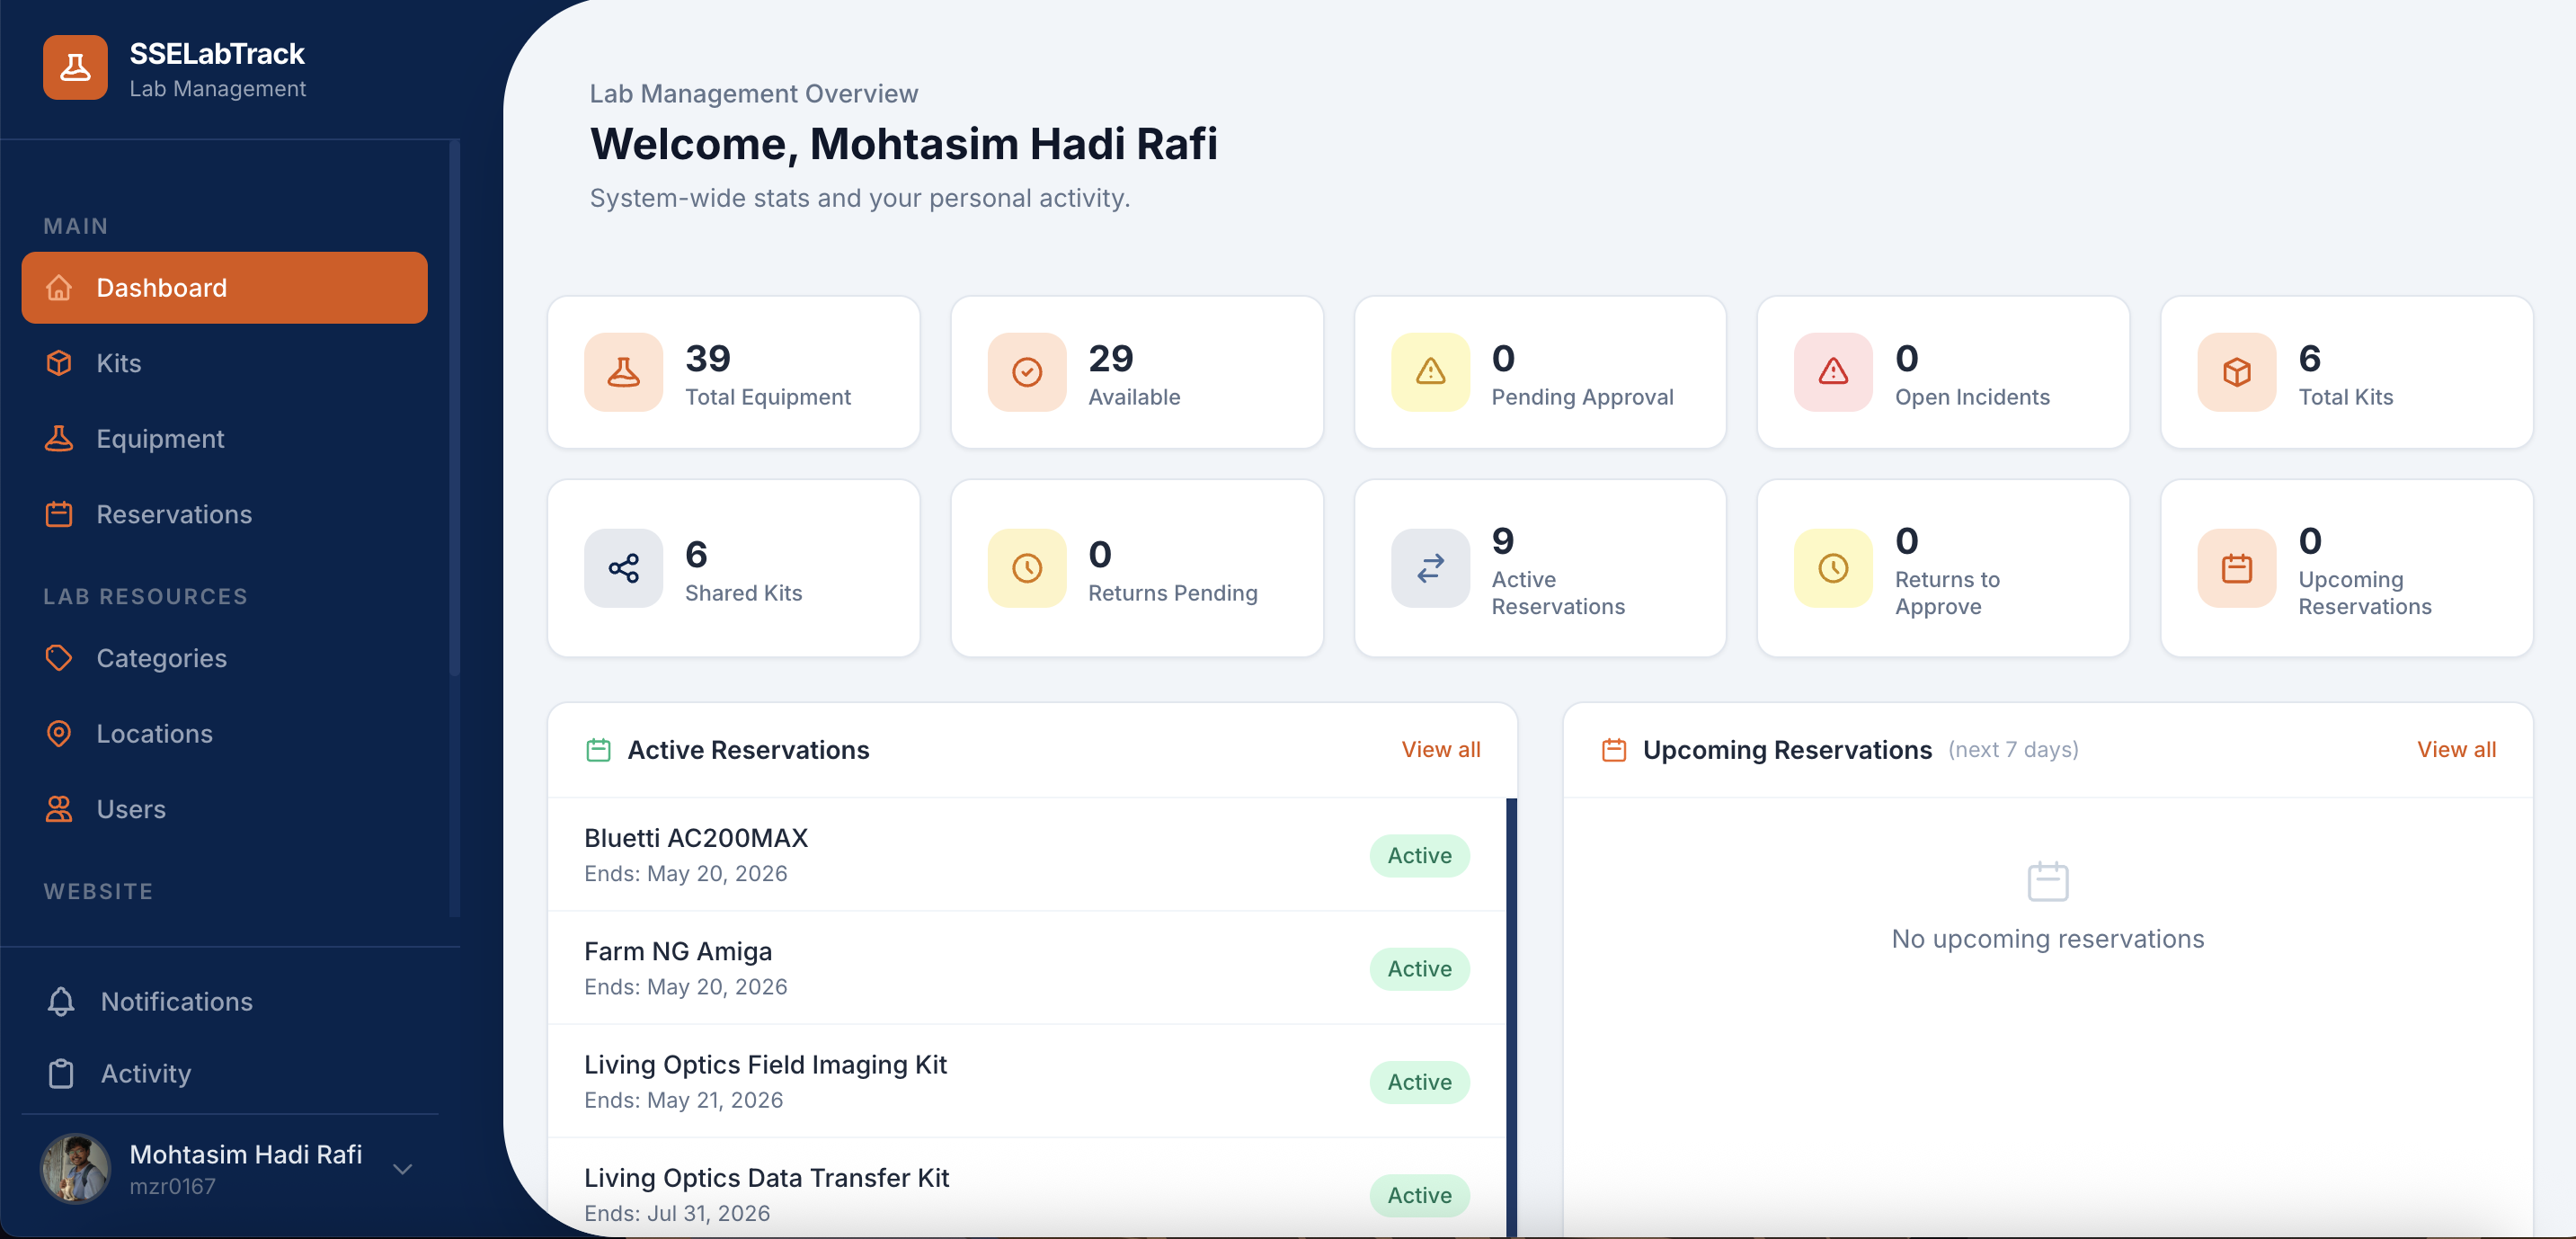Click the empty-state calendar icon above No upcoming reservations
Screen dimensions: 2576x1239
[x=2048, y=881]
